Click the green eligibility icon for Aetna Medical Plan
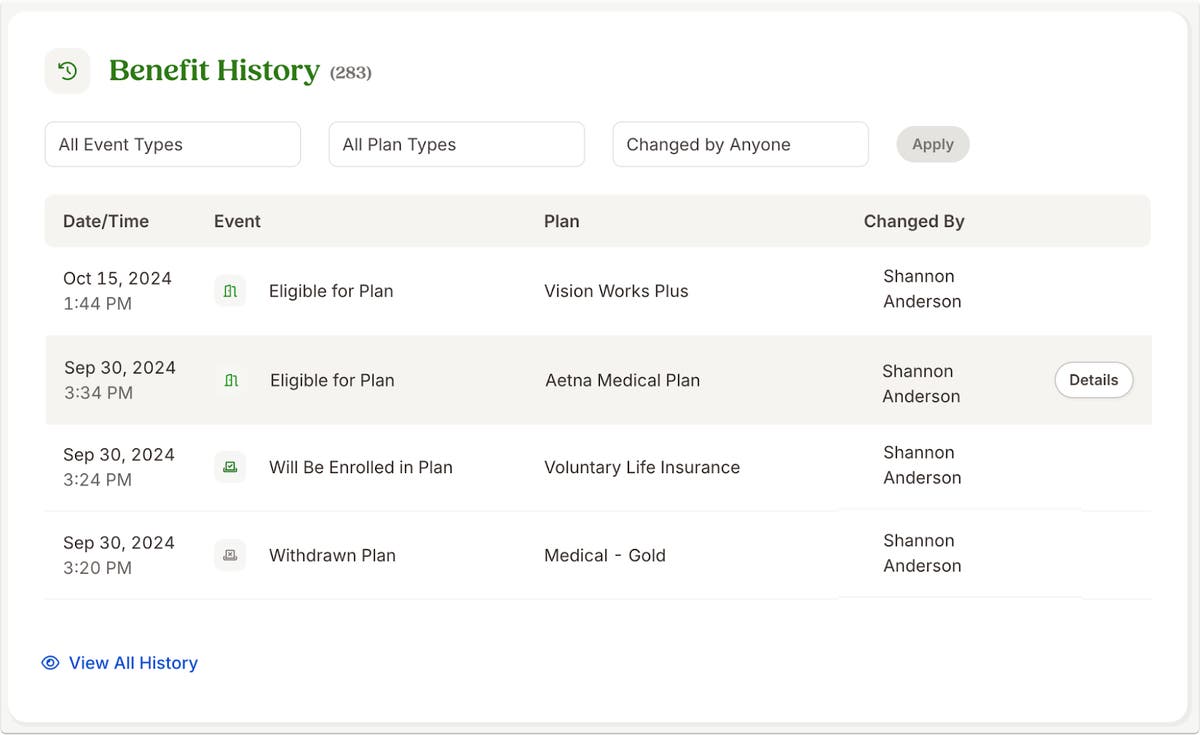 pos(229,380)
